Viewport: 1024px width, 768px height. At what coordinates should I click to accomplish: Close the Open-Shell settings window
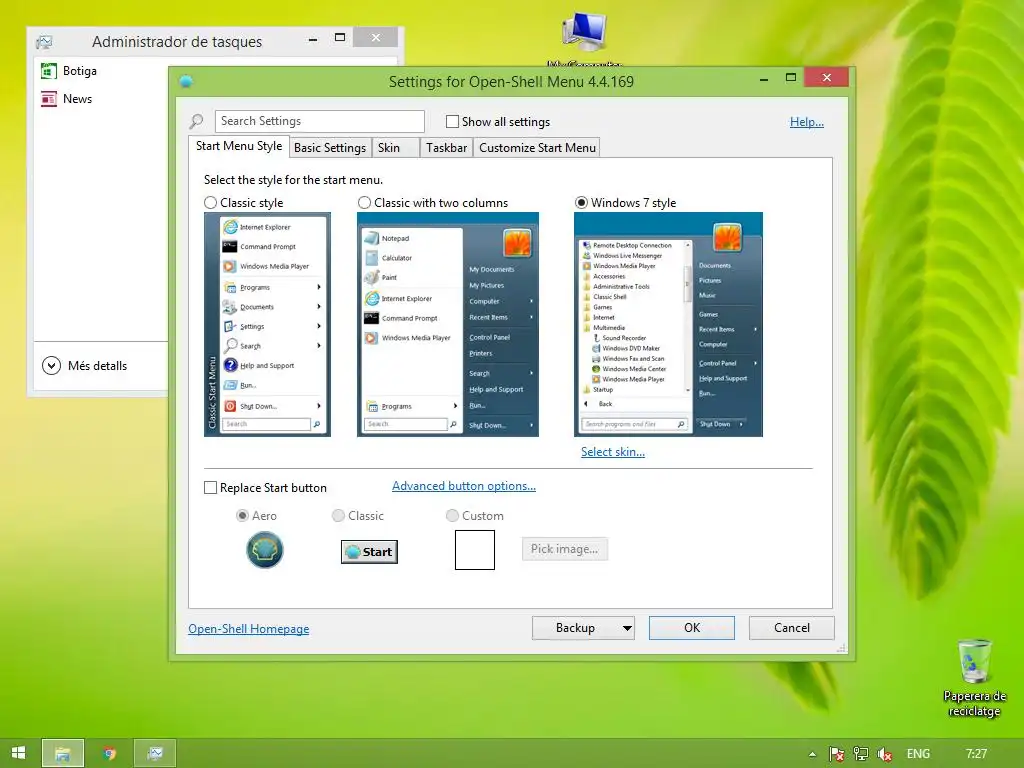(826, 78)
